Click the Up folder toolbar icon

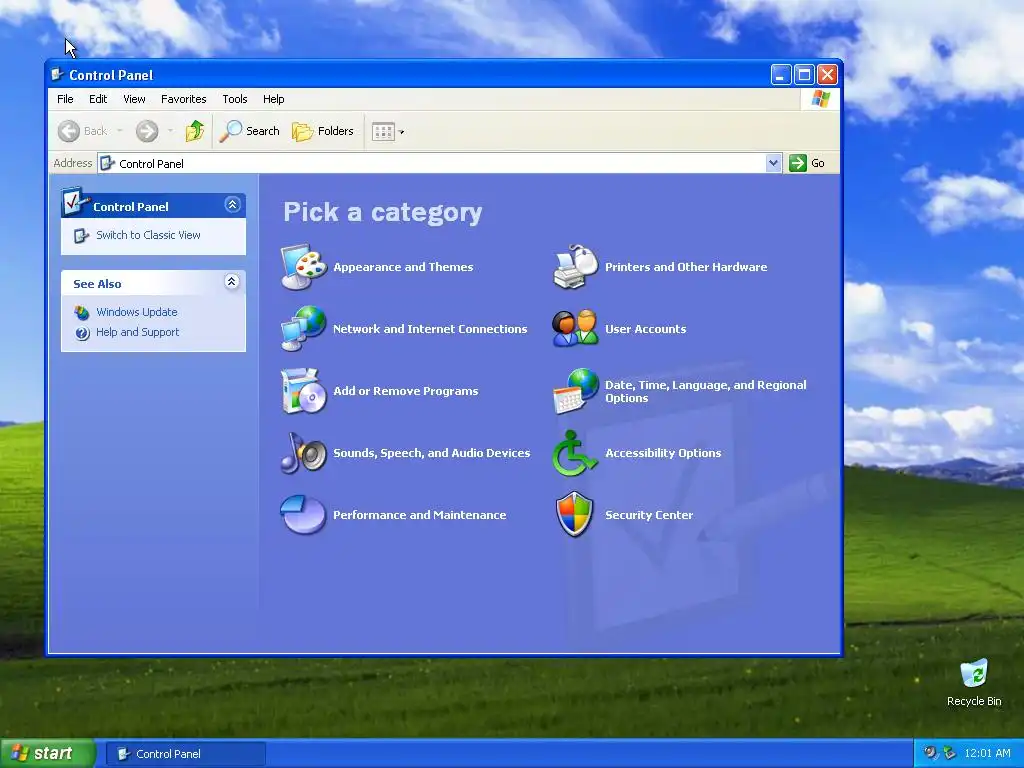click(x=195, y=131)
